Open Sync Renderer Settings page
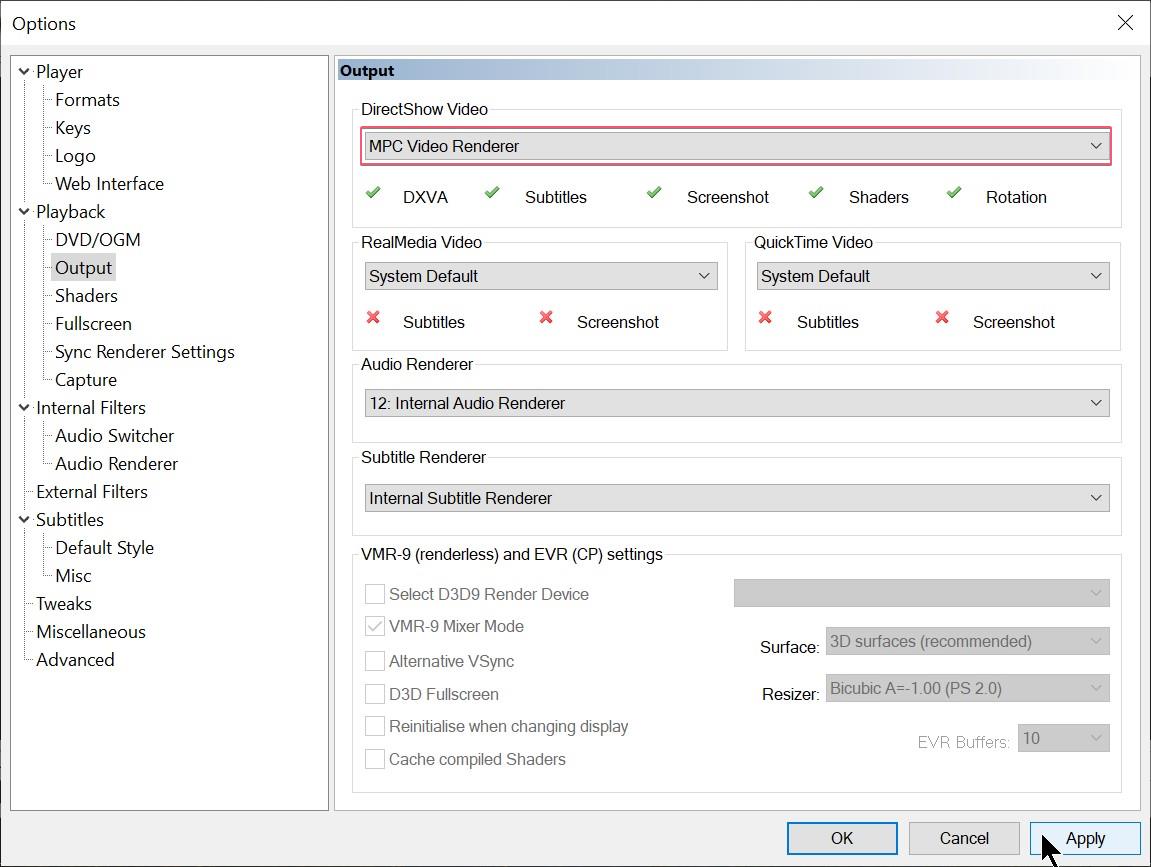 click(x=145, y=352)
